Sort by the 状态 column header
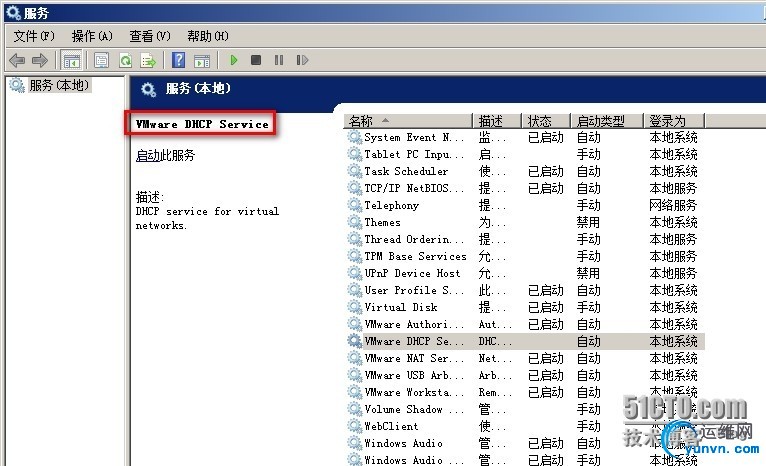Viewport: 766px width, 466px height. point(546,121)
